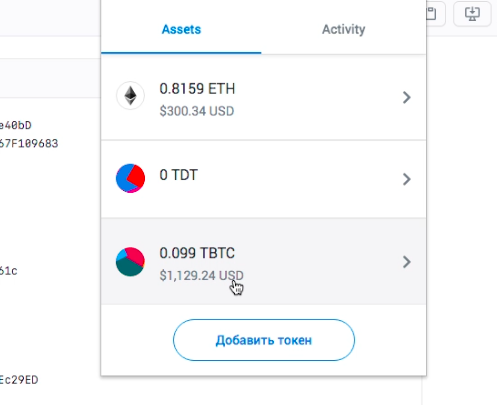Click the Добавить токен button
The image size is (497, 405).
click(264, 340)
